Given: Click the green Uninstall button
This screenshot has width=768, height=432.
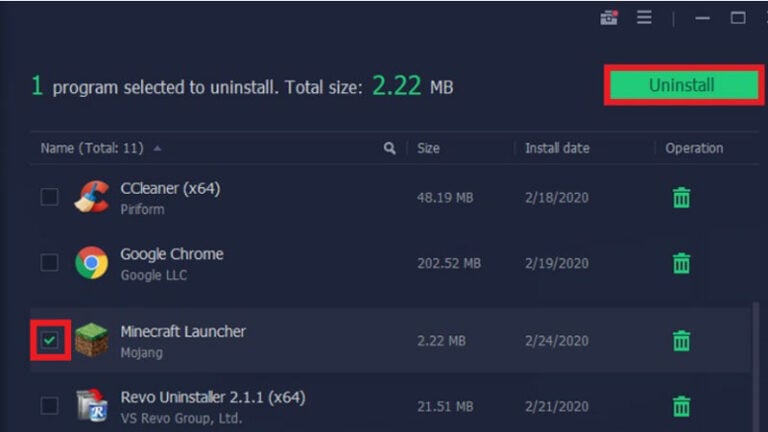Looking at the screenshot, I should tap(681, 85).
